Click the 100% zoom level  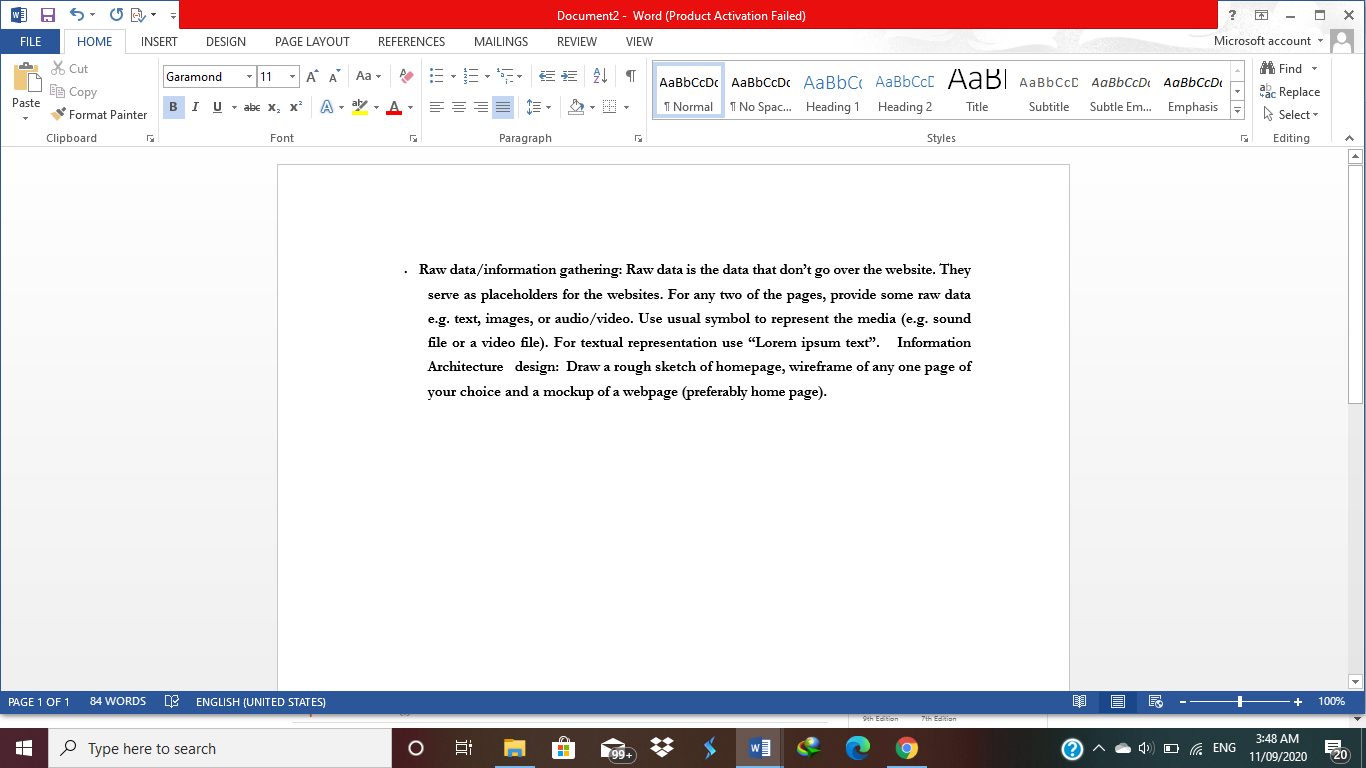(x=1332, y=702)
